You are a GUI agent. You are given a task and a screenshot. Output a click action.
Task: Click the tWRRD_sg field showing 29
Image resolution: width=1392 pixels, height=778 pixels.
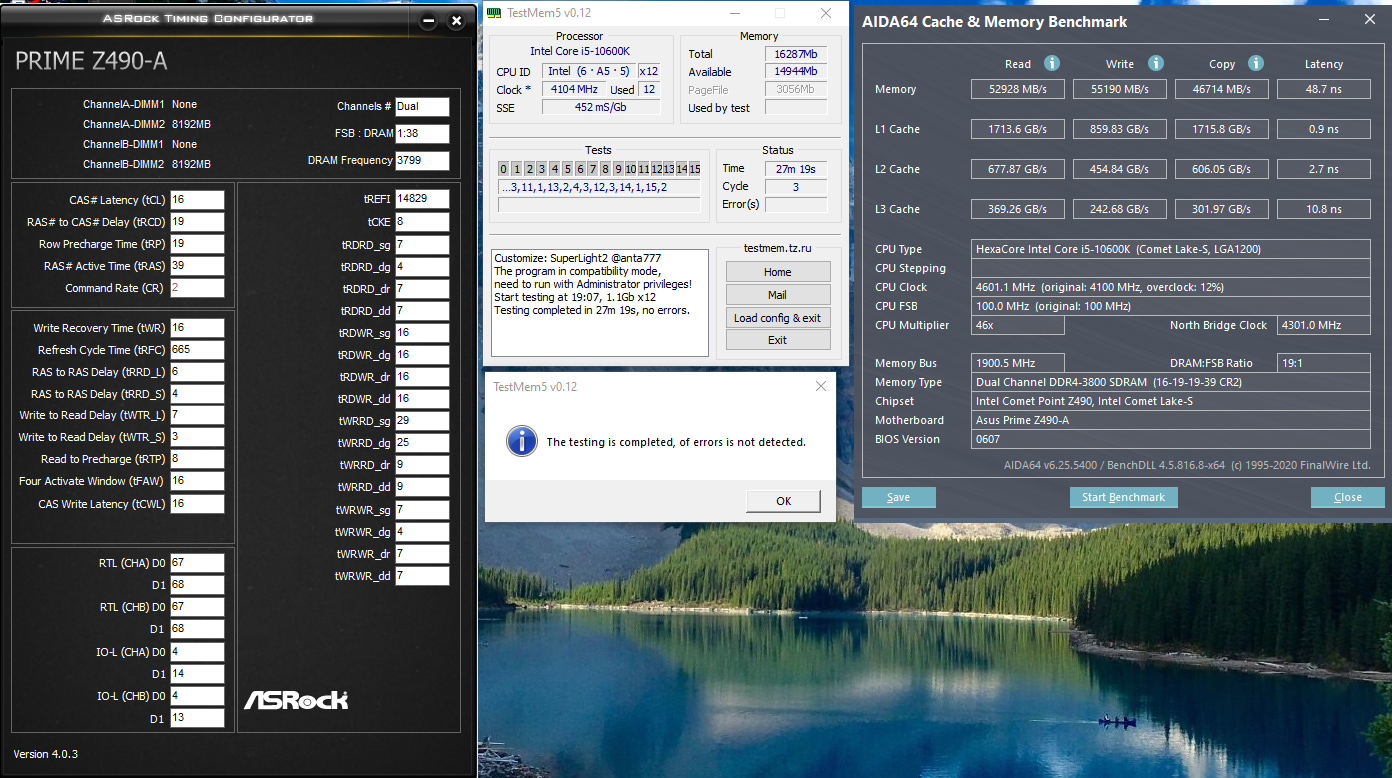pos(422,421)
